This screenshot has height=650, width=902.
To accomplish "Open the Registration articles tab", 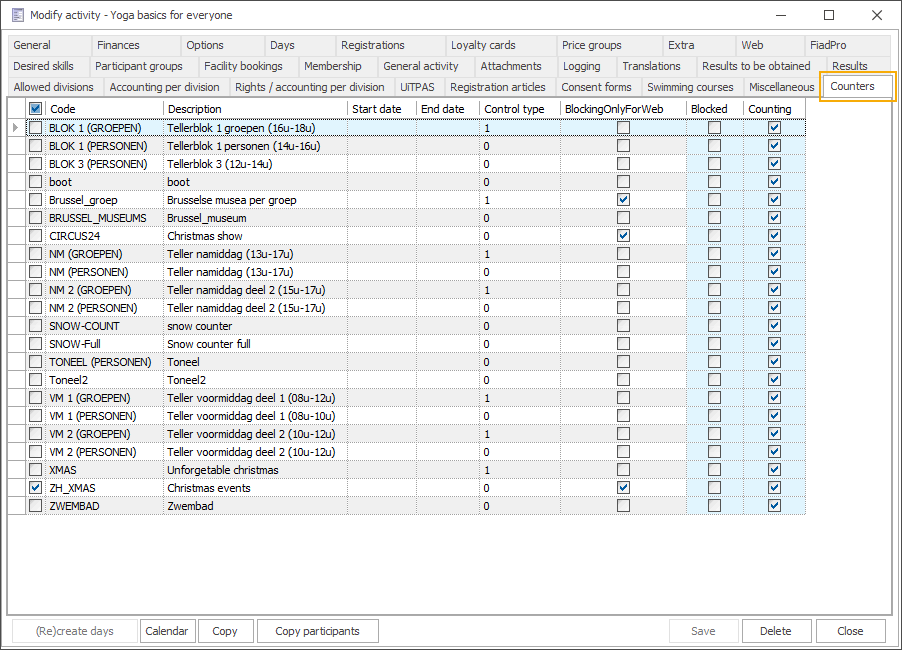I will (x=497, y=87).
